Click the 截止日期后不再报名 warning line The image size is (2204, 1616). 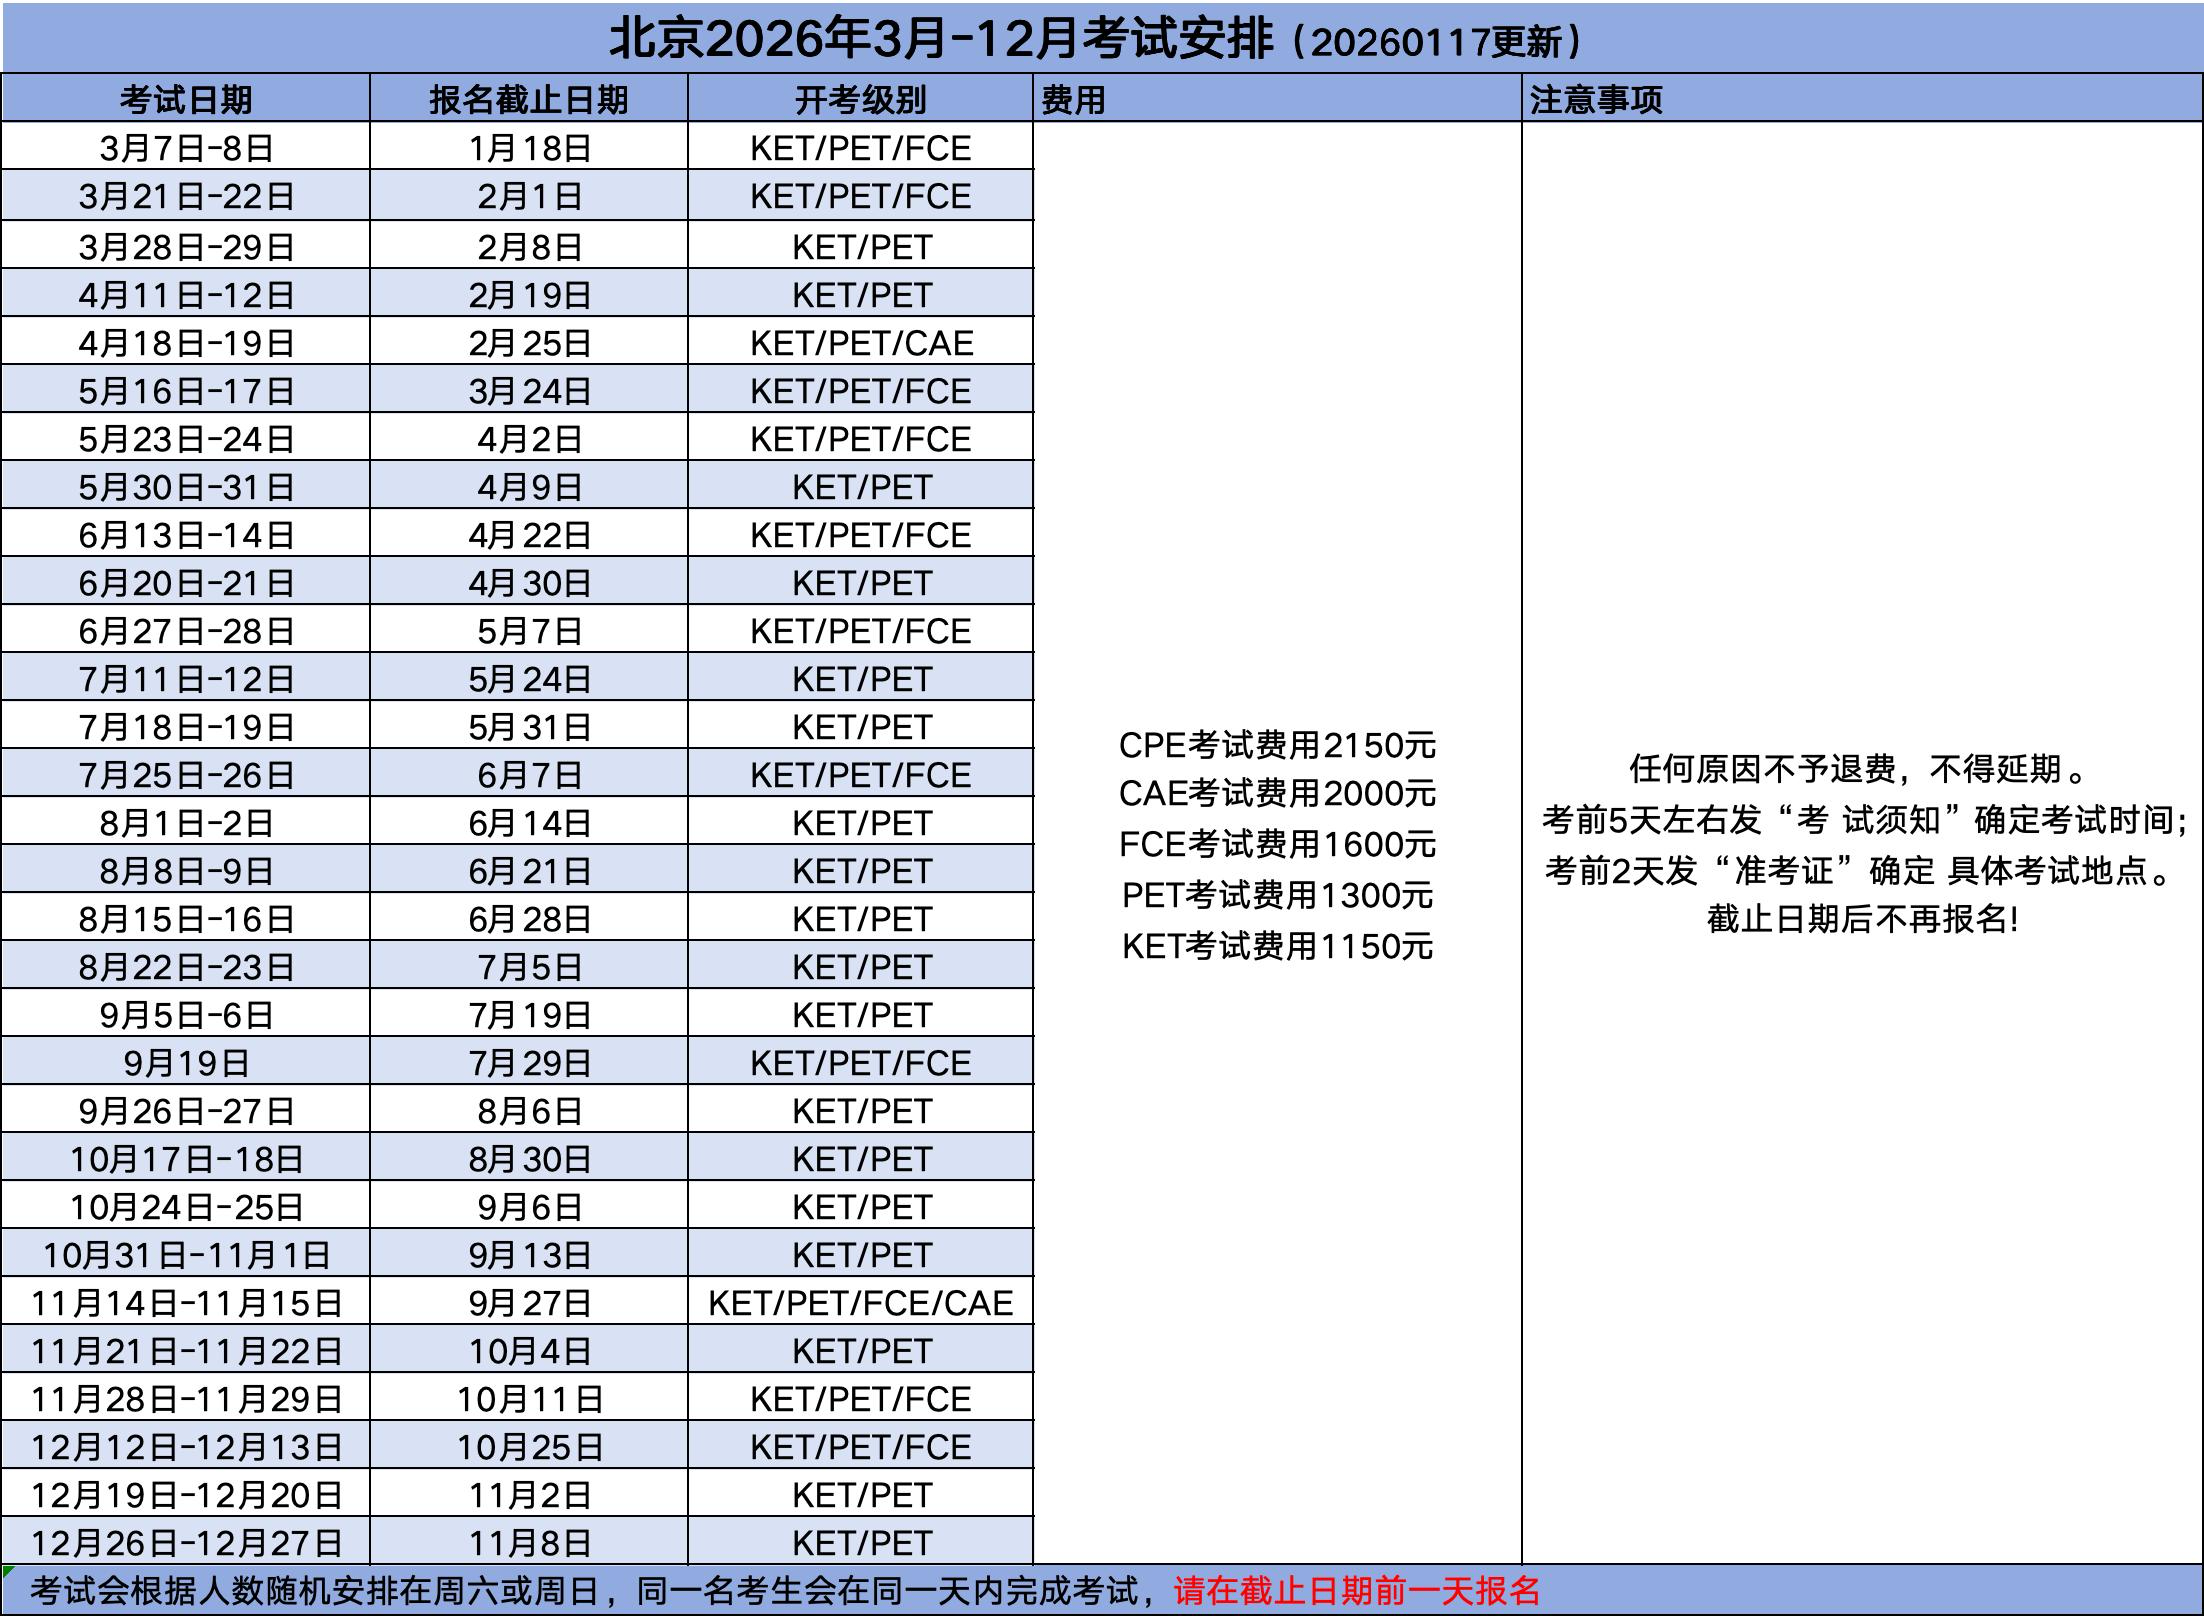click(1862, 917)
